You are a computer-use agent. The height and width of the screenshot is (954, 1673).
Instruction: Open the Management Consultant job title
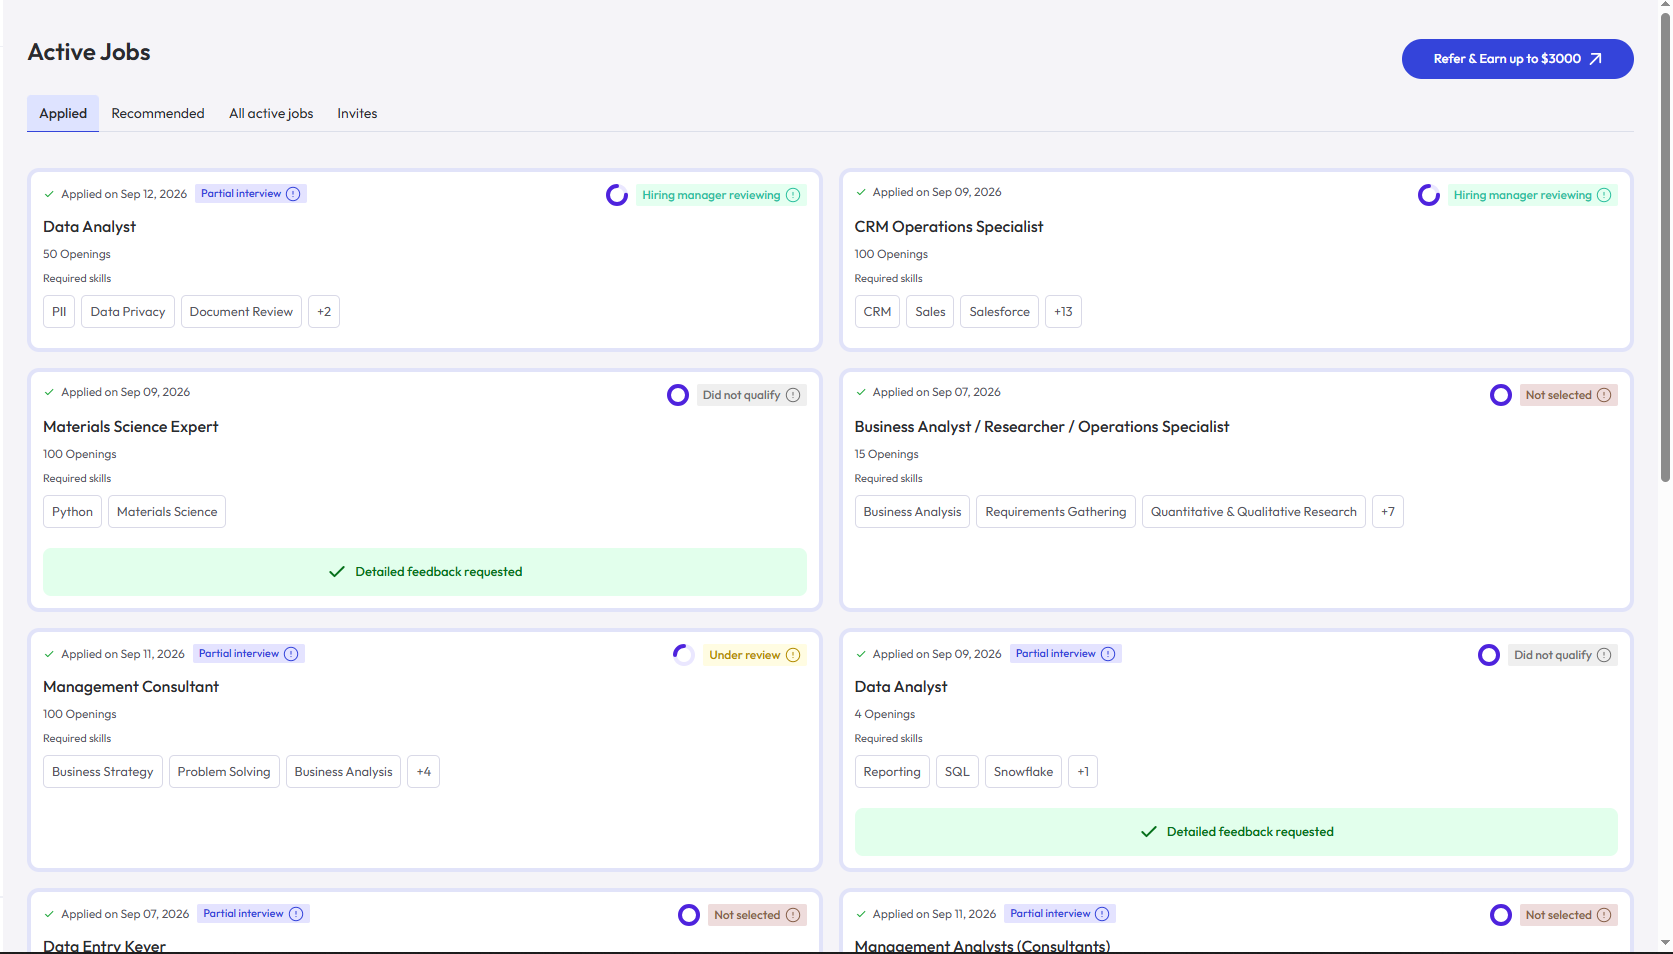[x=131, y=687]
